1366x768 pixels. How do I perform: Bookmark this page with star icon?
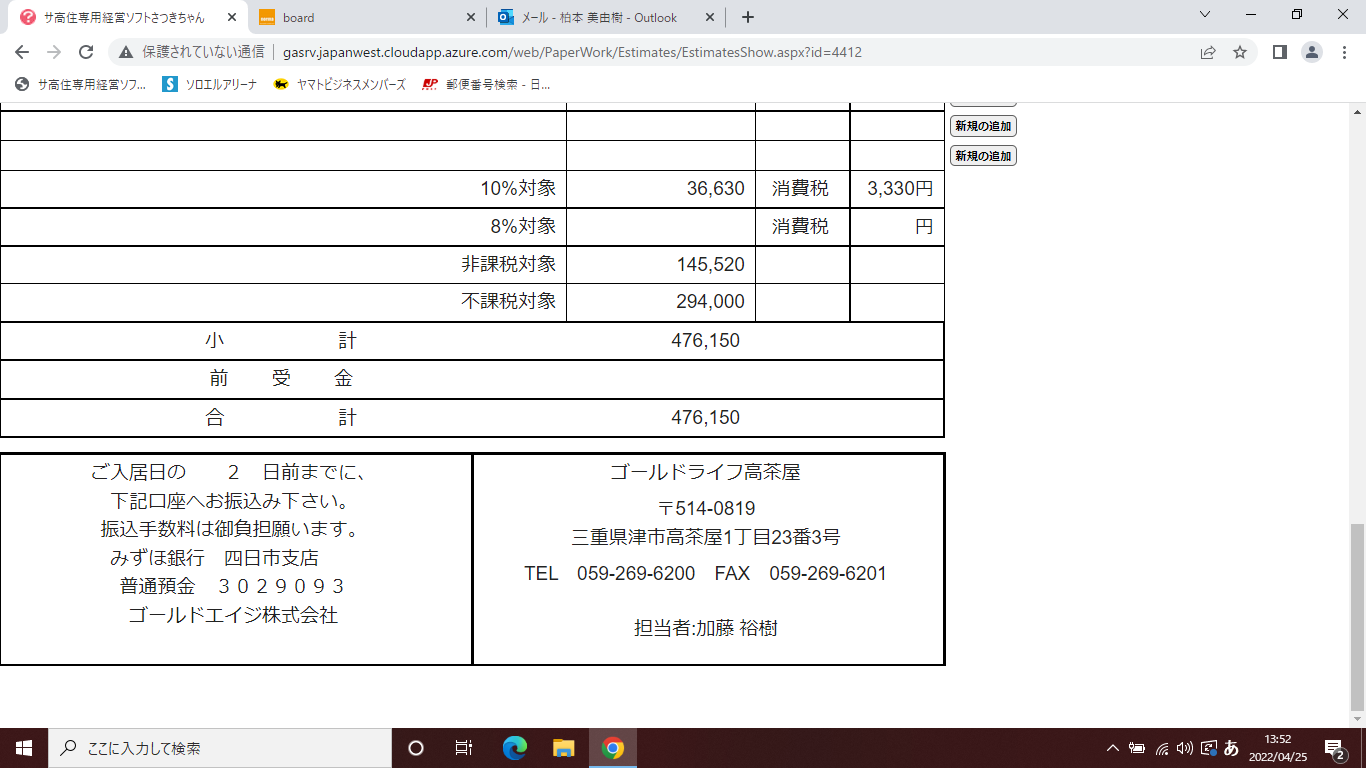point(1240,52)
